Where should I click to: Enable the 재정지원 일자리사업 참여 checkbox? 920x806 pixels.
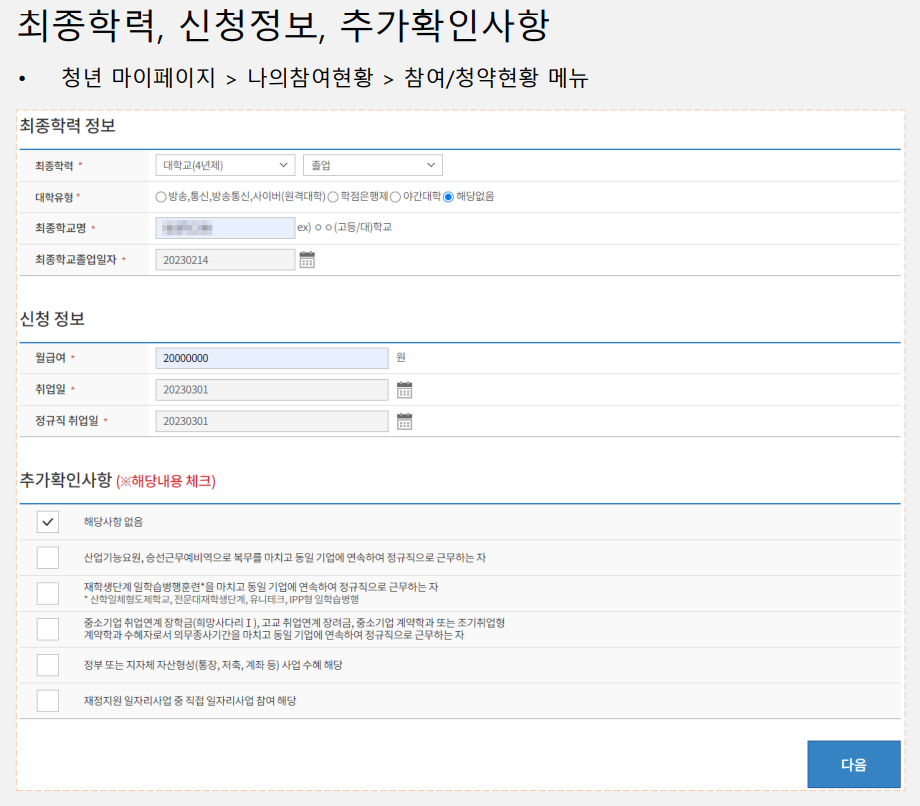coord(47,701)
